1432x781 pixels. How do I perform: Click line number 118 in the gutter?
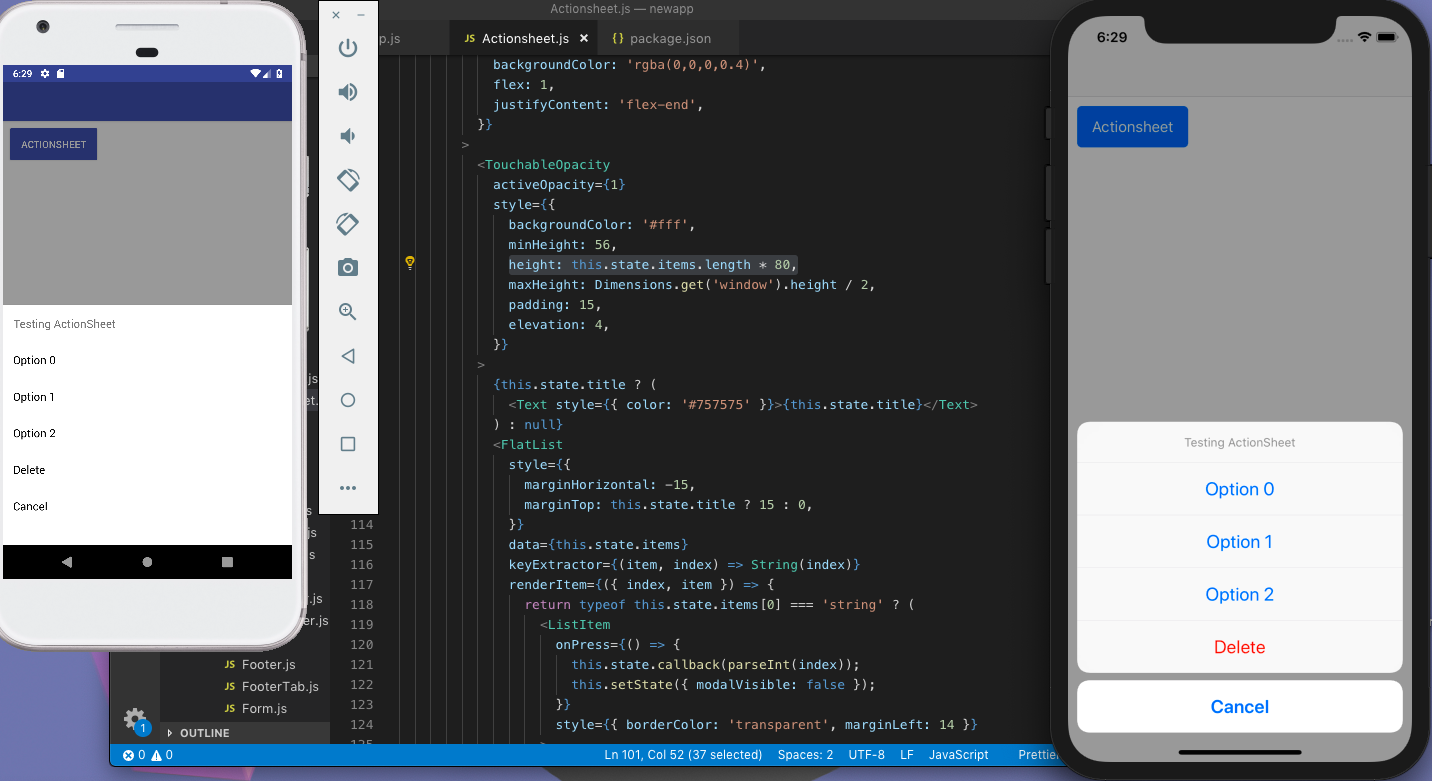(x=361, y=604)
